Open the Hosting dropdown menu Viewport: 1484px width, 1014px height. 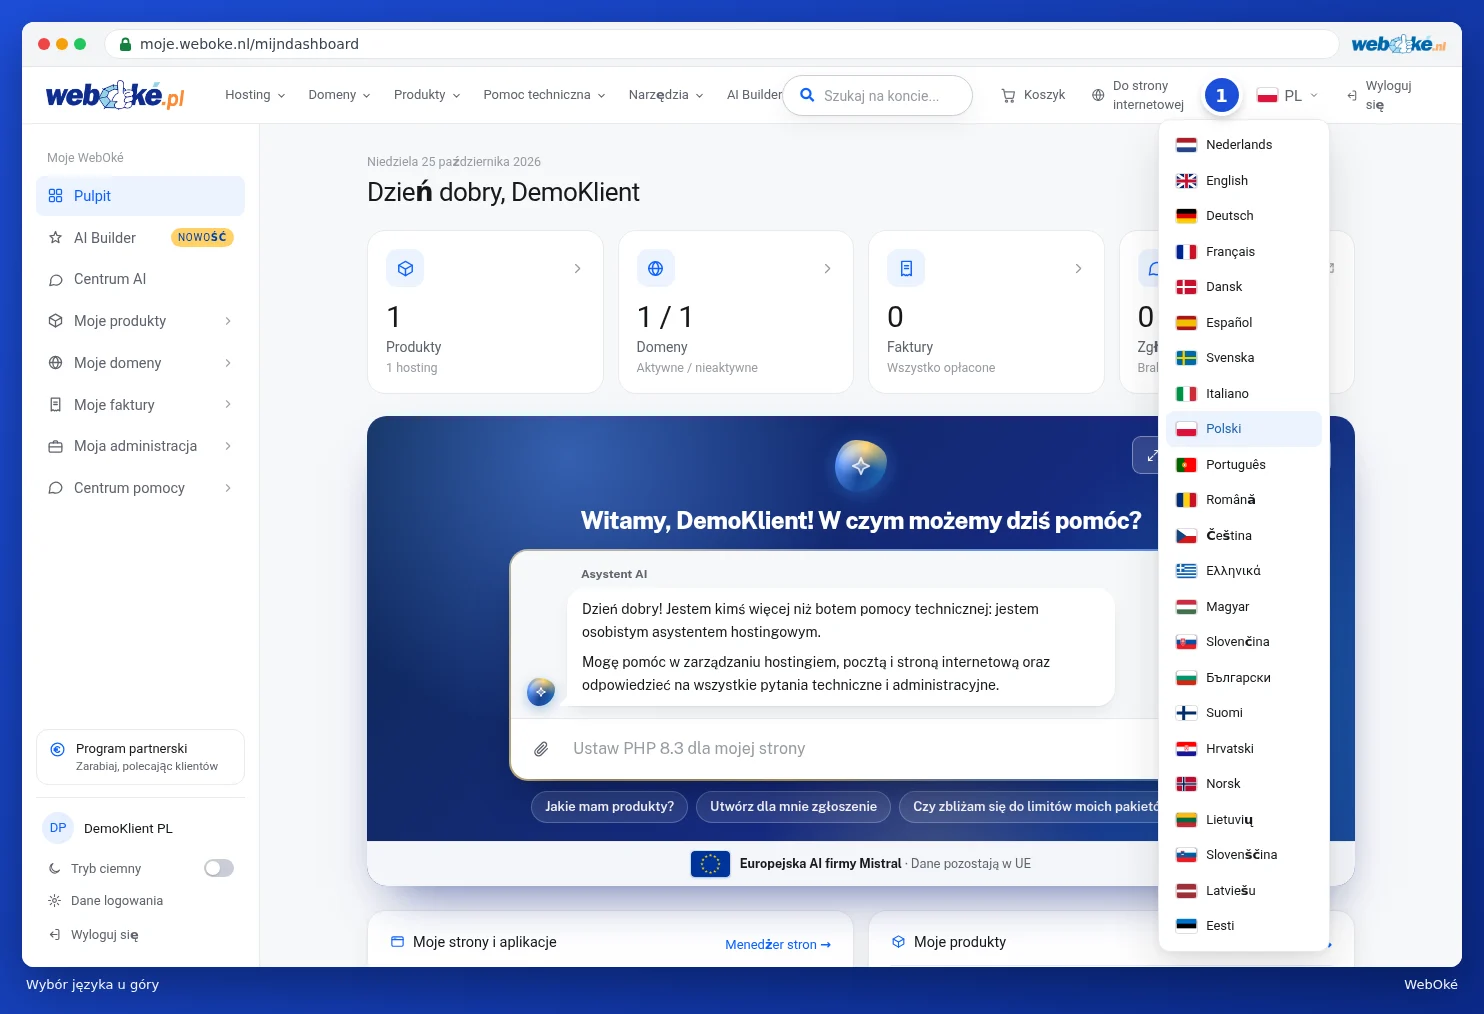click(255, 95)
